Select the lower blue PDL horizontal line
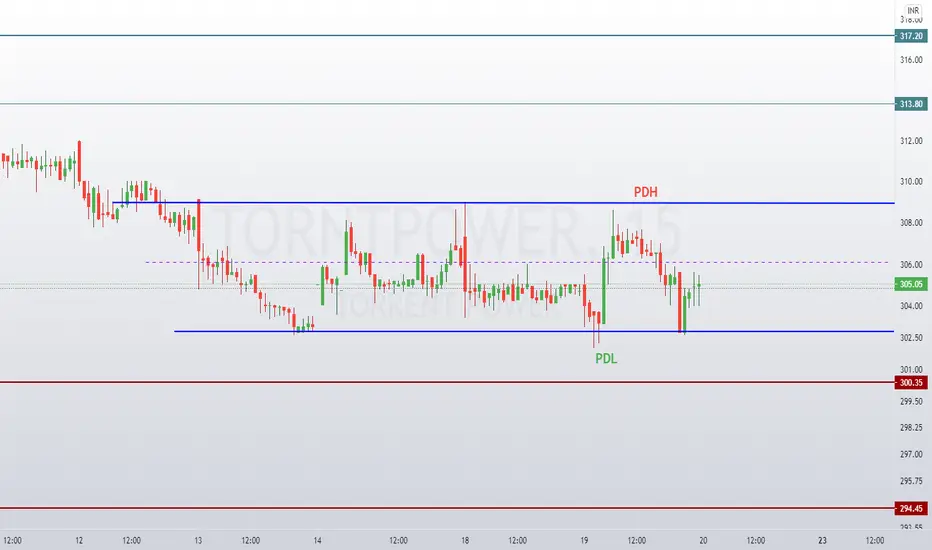The image size is (932, 550). [x=534, y=331]
